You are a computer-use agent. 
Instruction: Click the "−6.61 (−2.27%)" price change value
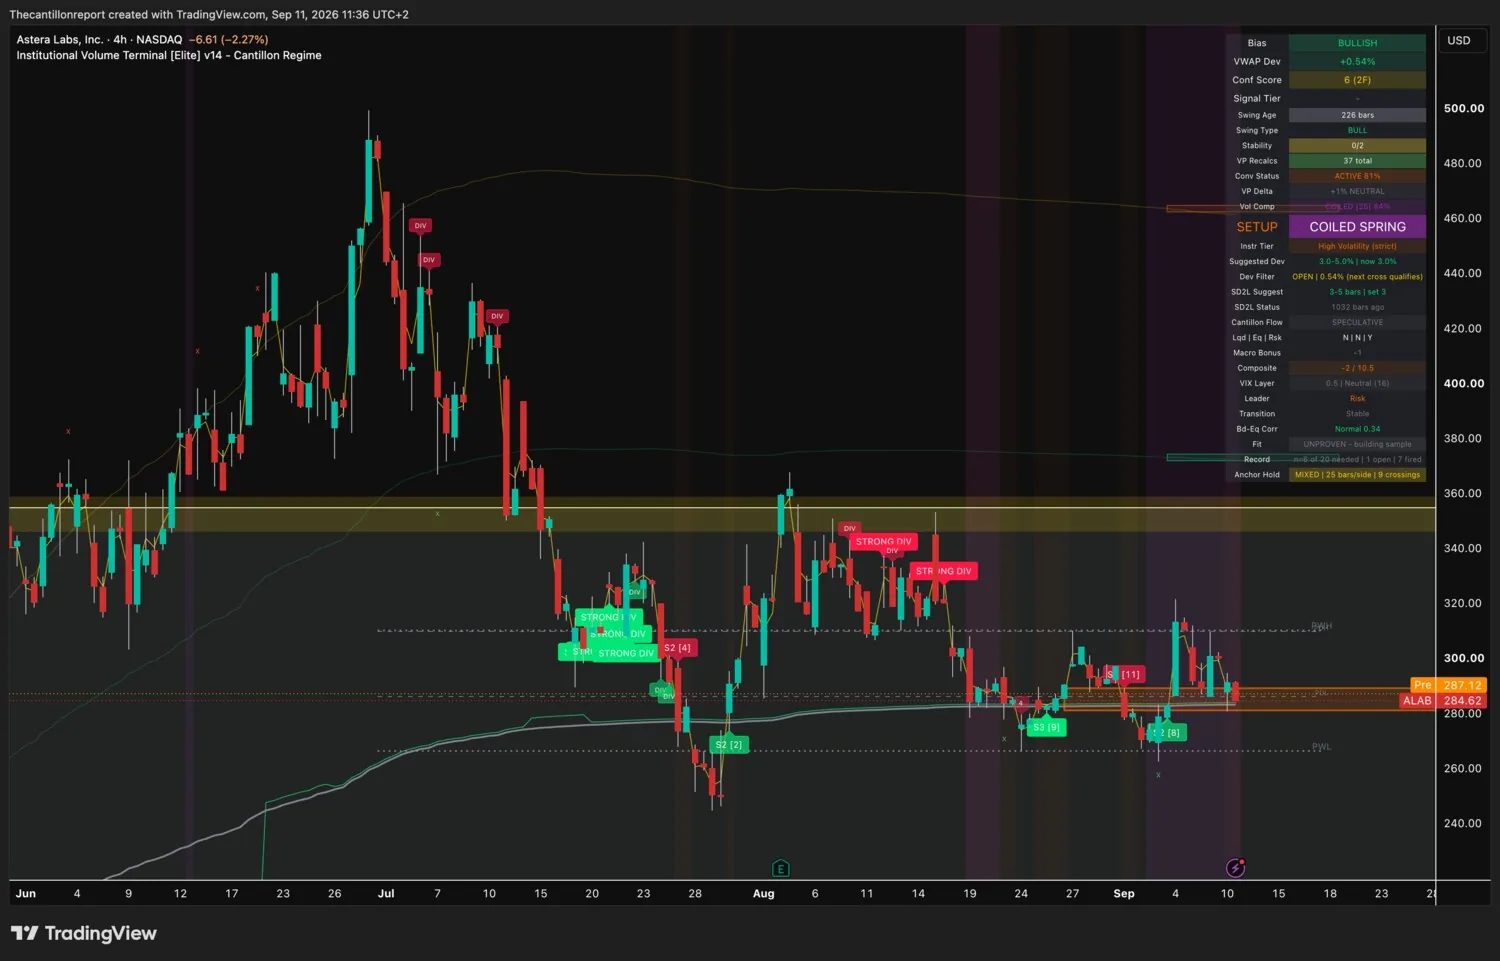pos(229,40)
